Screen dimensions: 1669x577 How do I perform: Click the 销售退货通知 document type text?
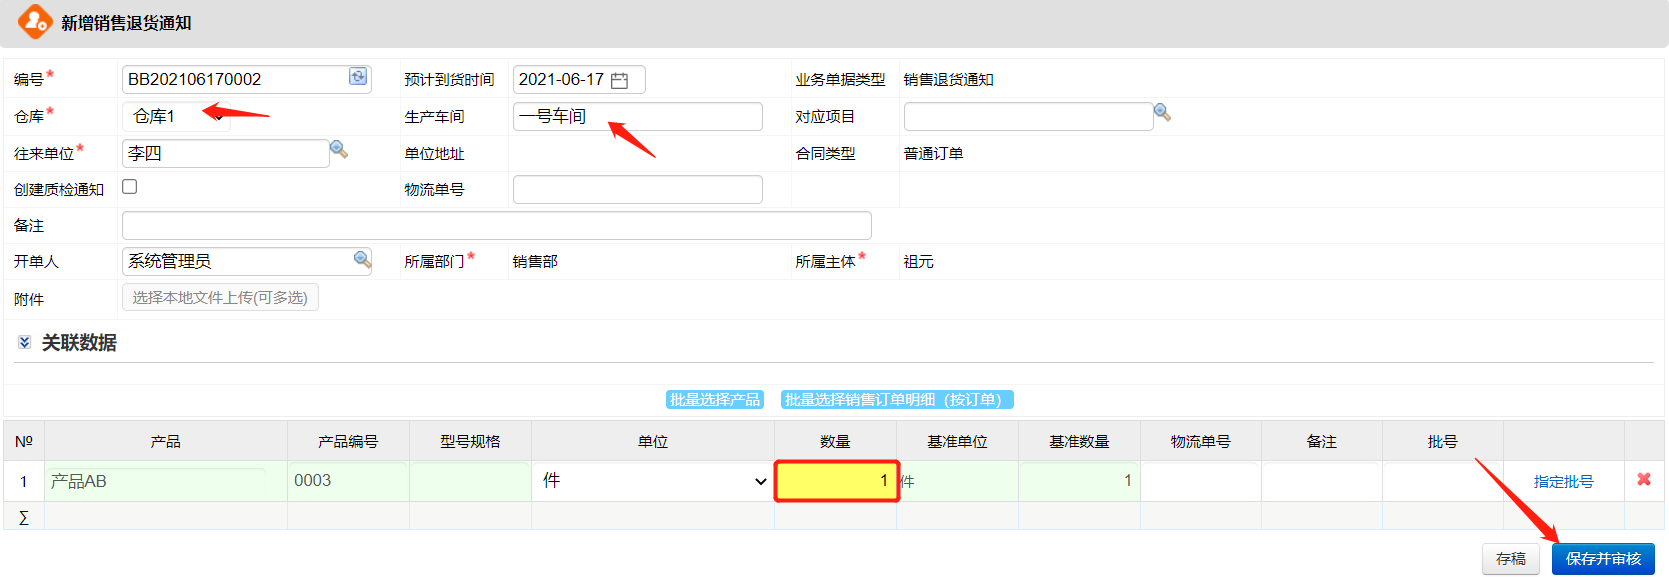click(949, 80)
